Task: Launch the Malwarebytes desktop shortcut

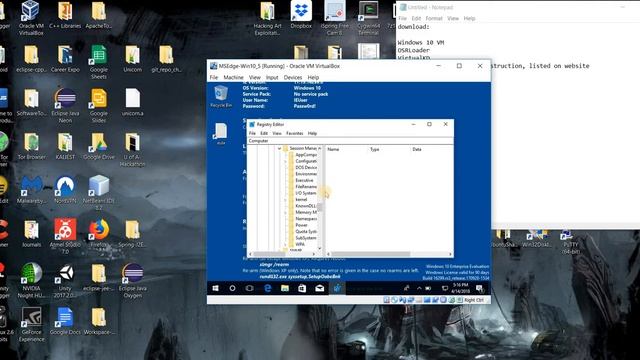Action: pyautogui.click(x=31, y=190)
